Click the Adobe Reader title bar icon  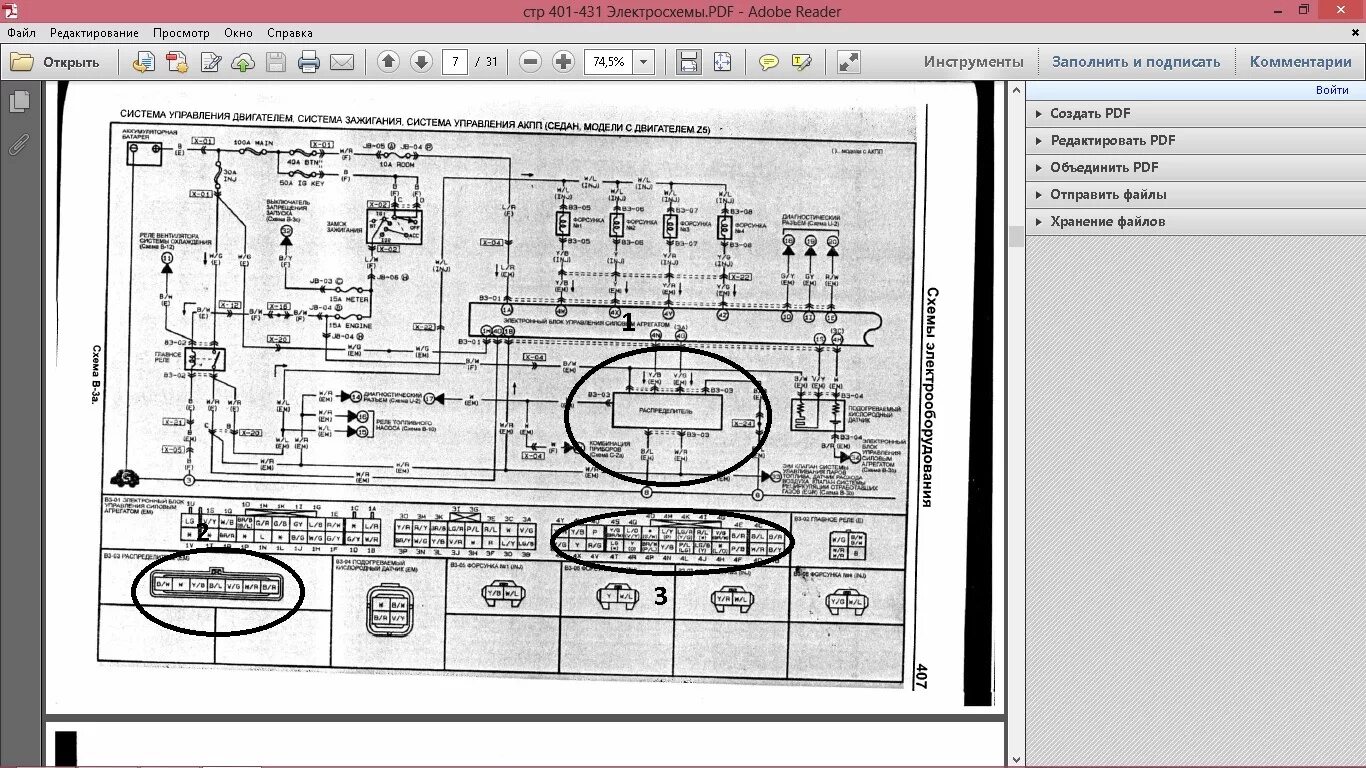point(12,11)
